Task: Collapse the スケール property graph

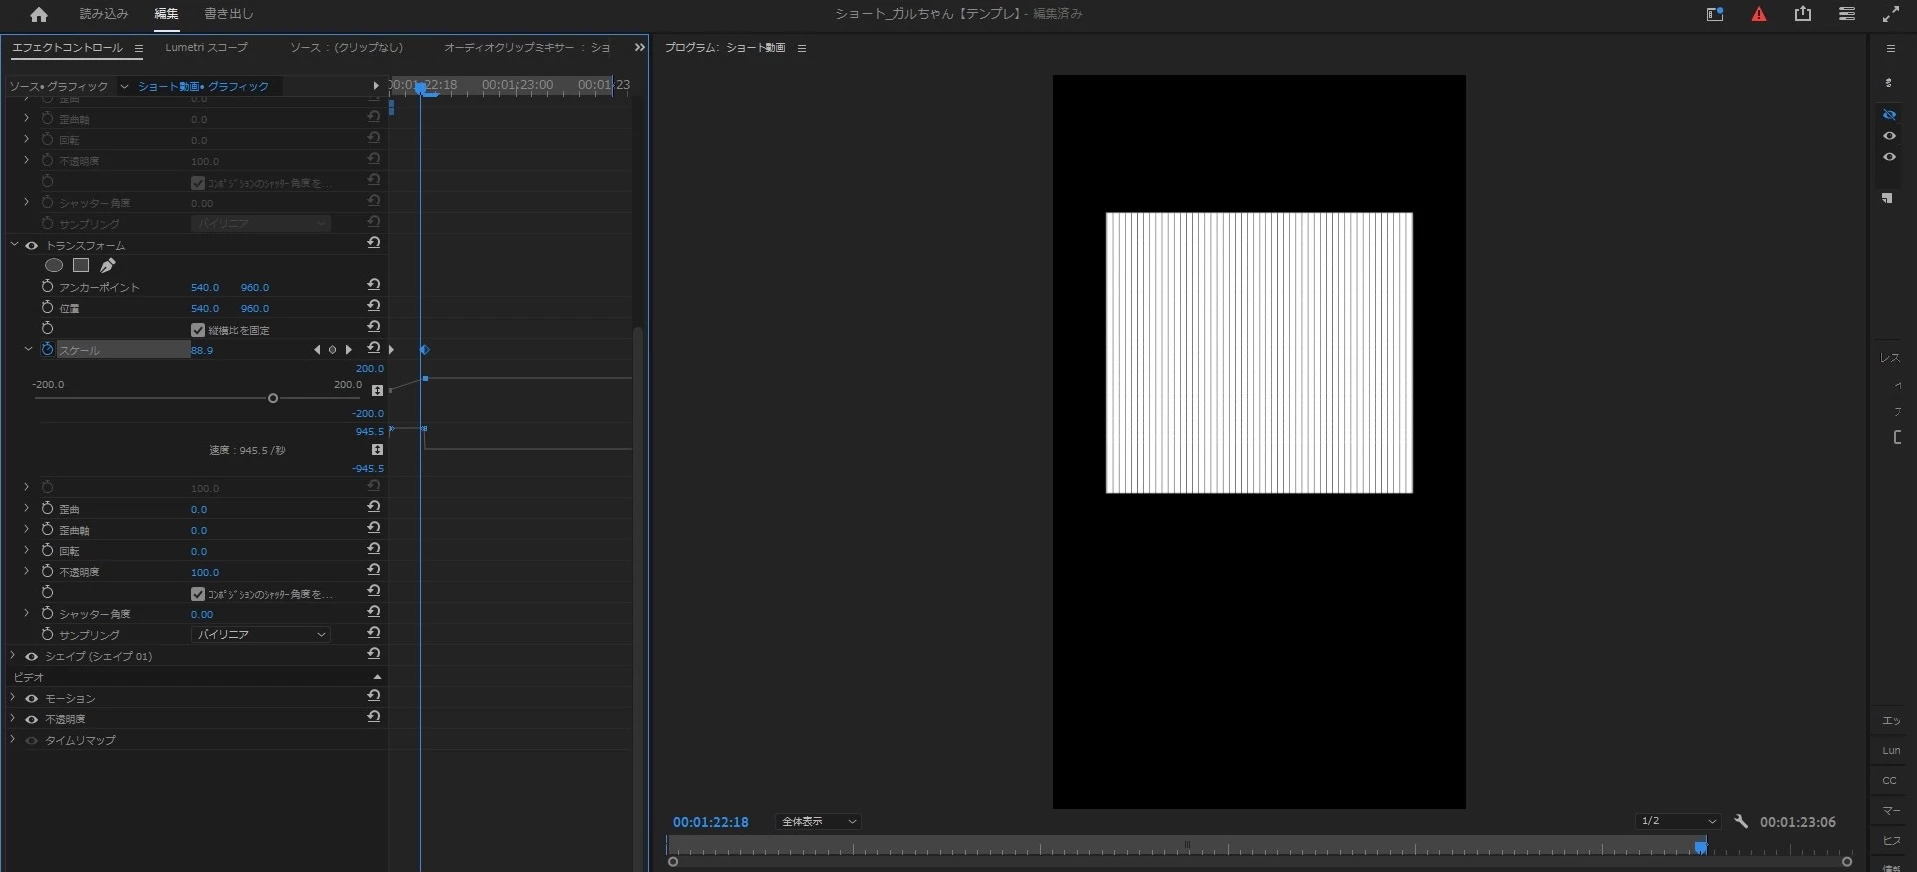Action: click(x=28, y=349)
